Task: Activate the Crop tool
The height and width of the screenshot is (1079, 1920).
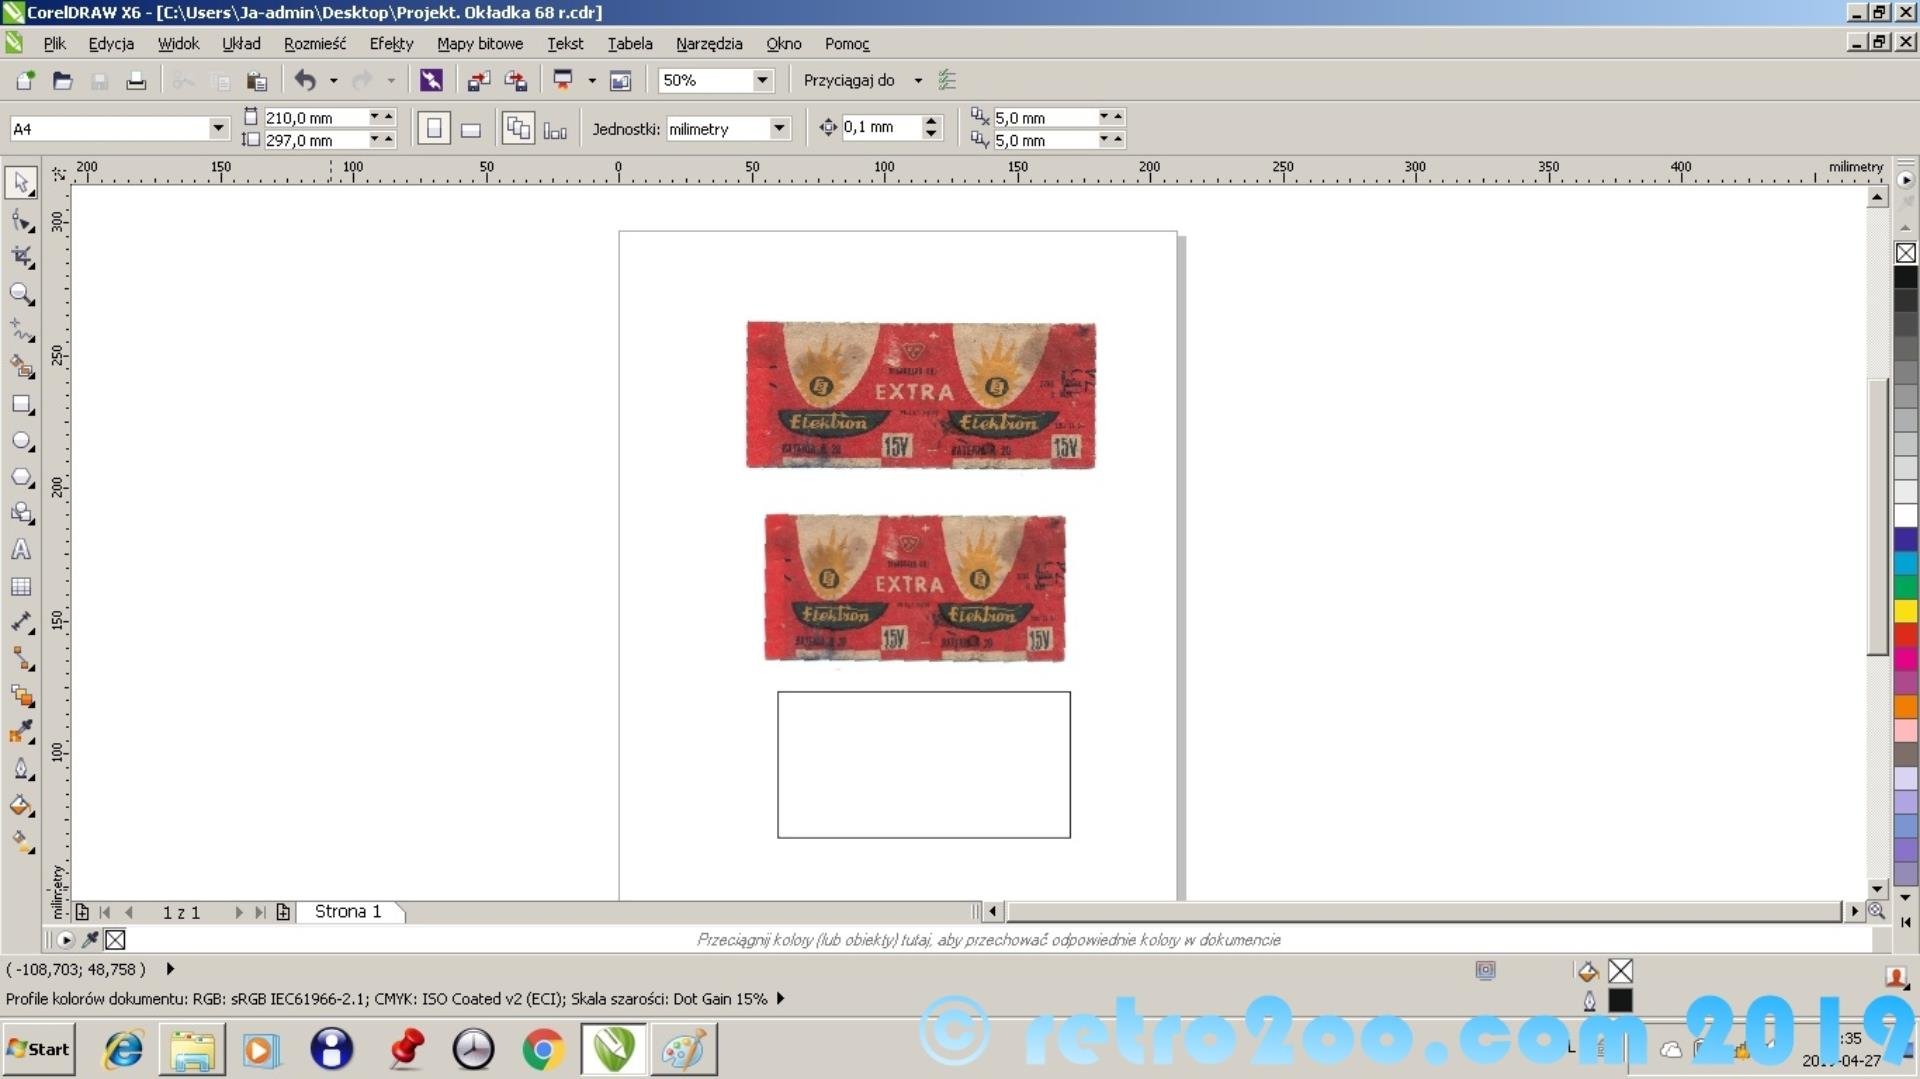Action: point(21,257)
